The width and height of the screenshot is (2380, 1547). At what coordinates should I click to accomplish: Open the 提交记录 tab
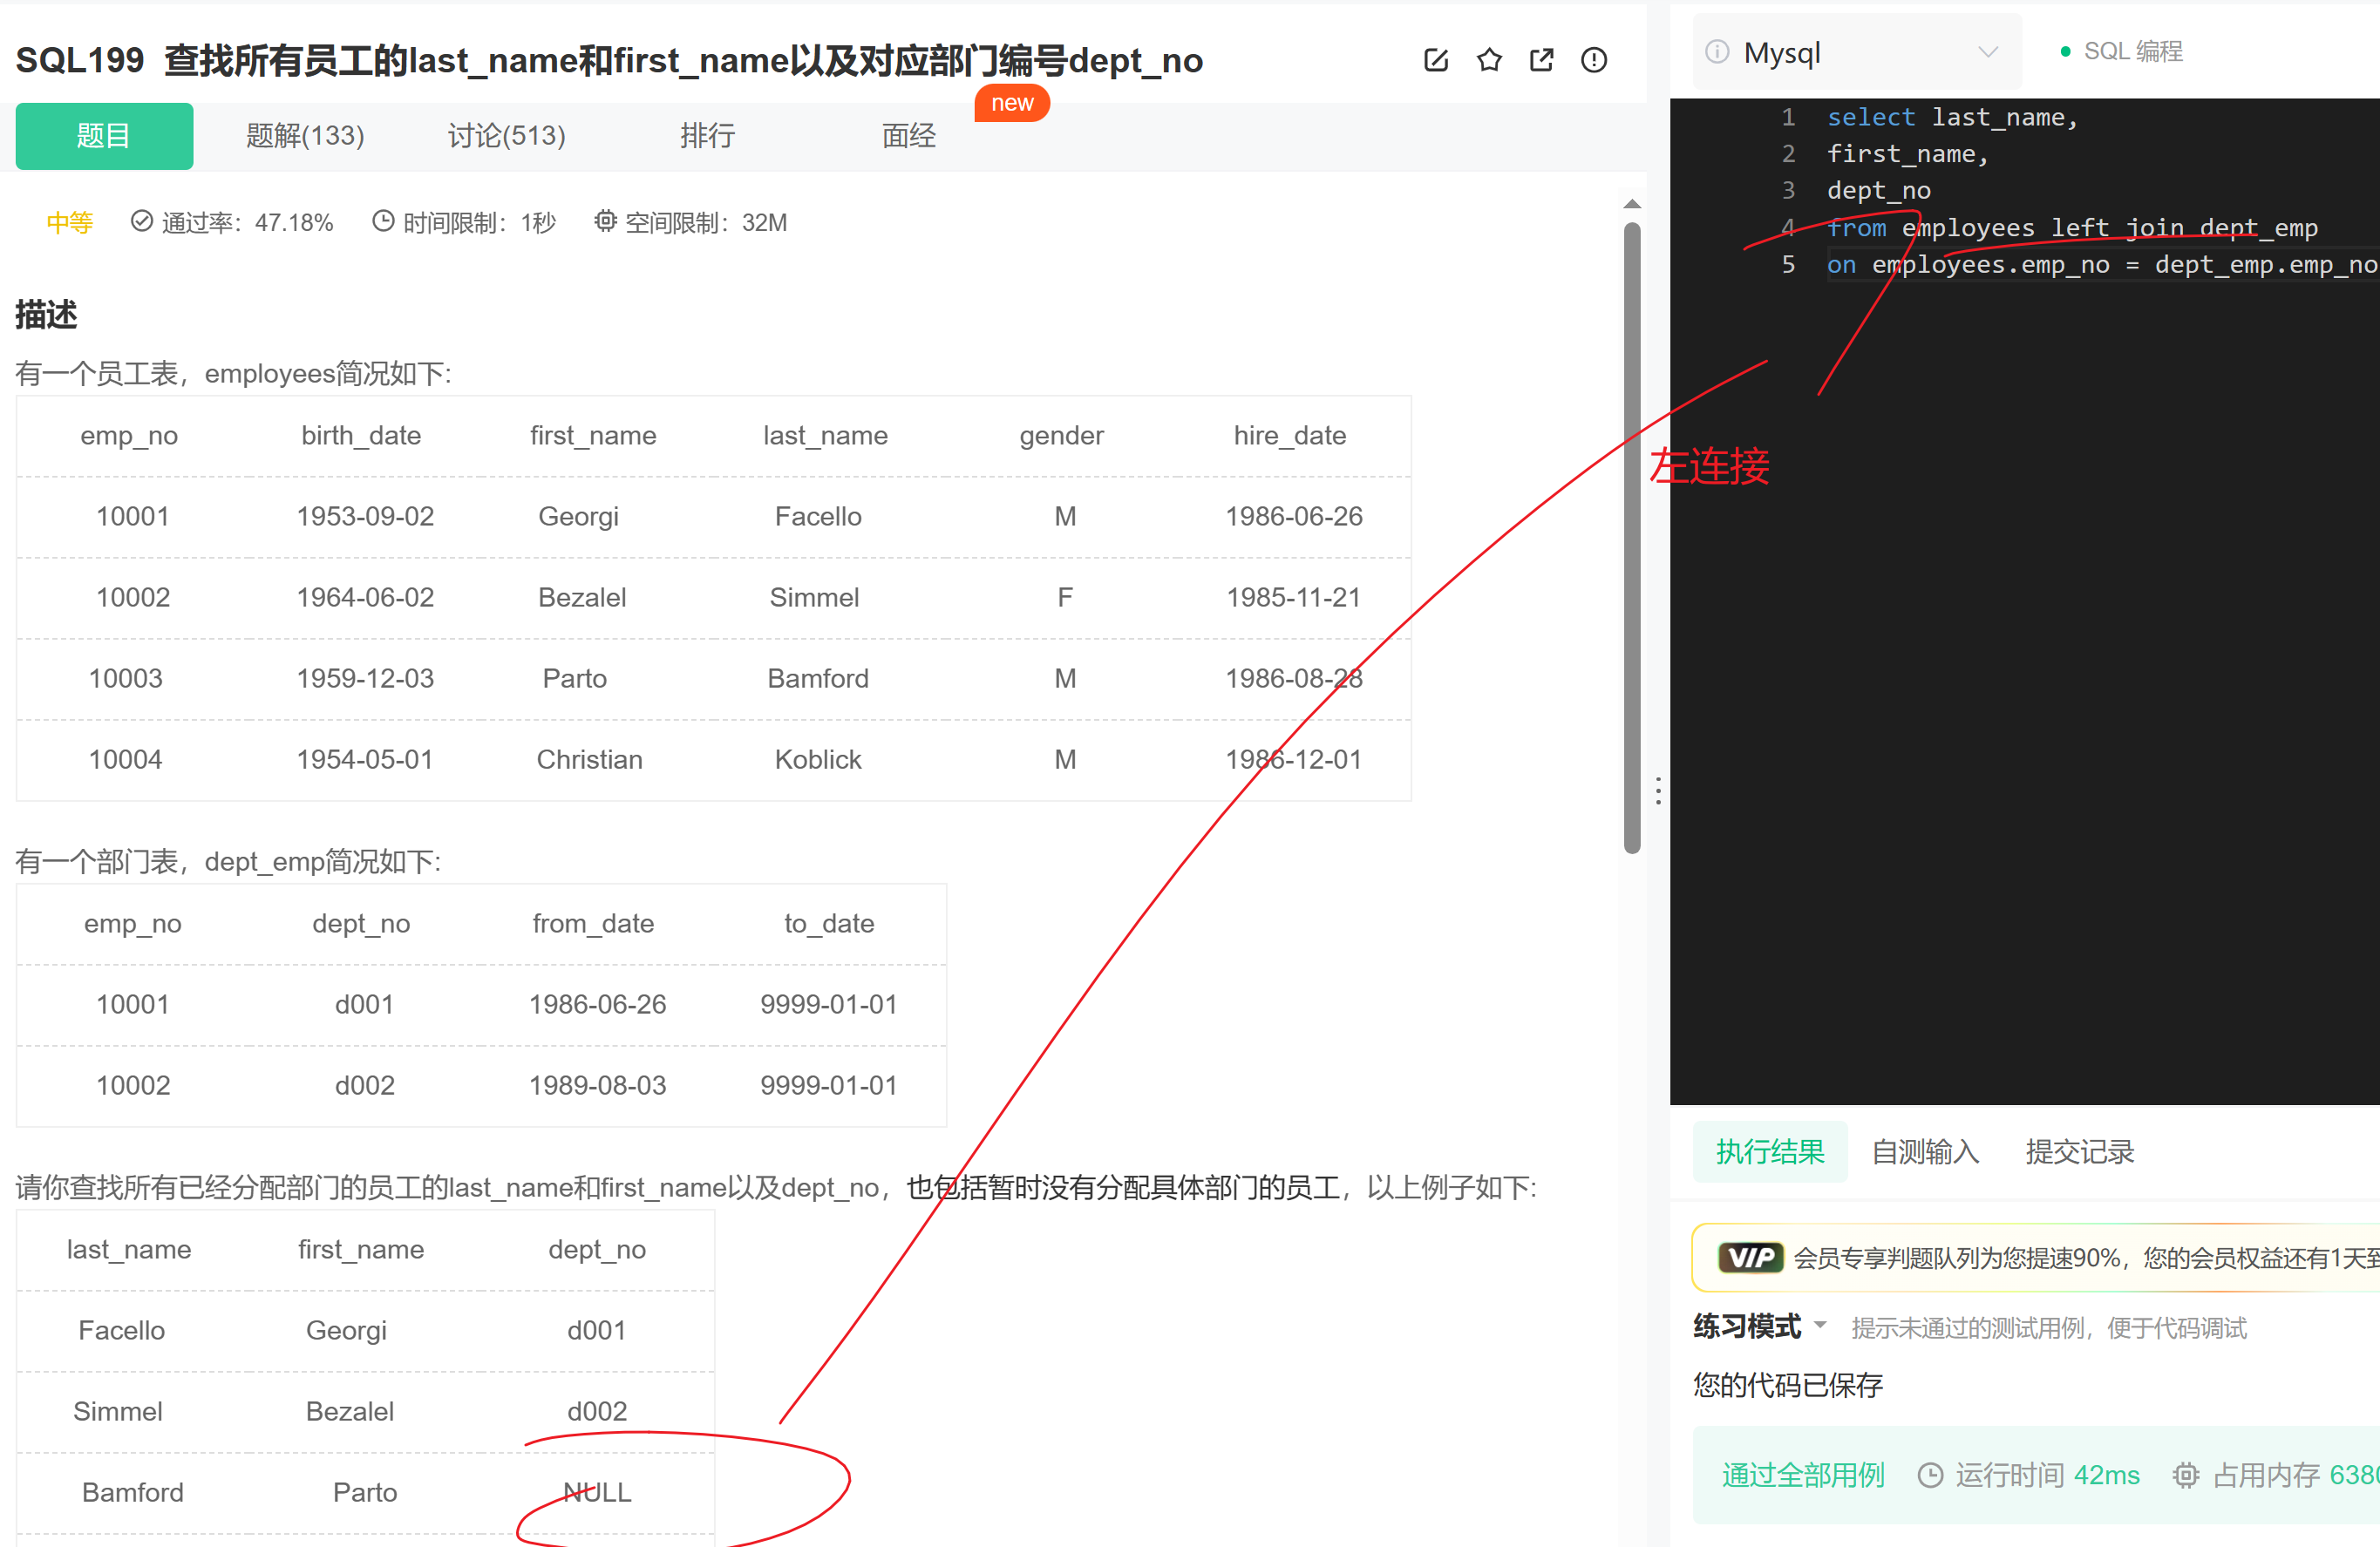click(x=2080, y=1152)
